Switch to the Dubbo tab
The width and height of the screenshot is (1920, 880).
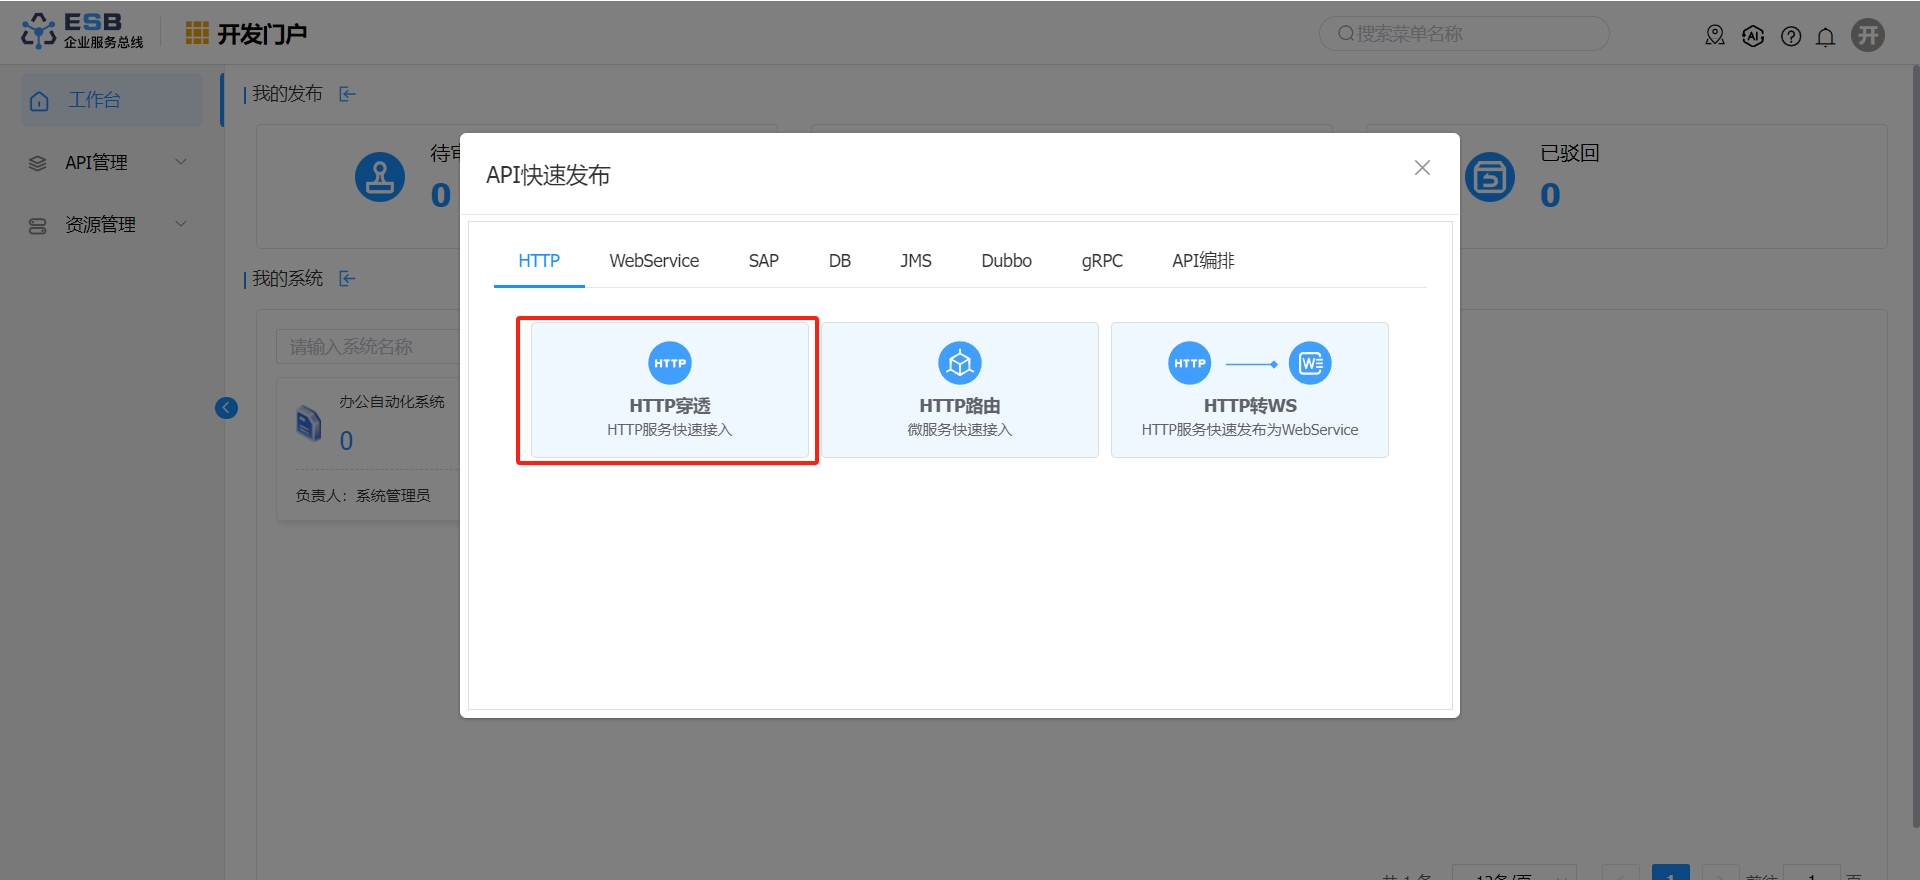[1006, 261]
